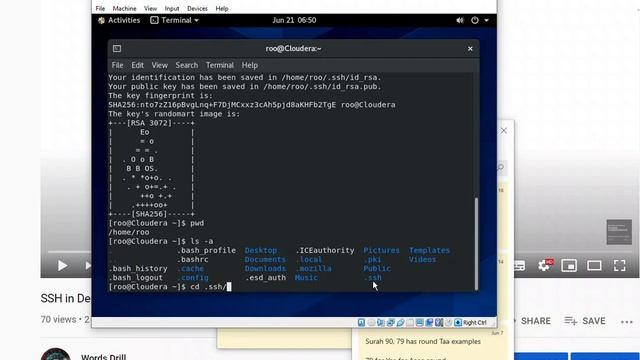Open the terminal Help menu
This screenshot has height=360, width=640.
pos(249,65)
